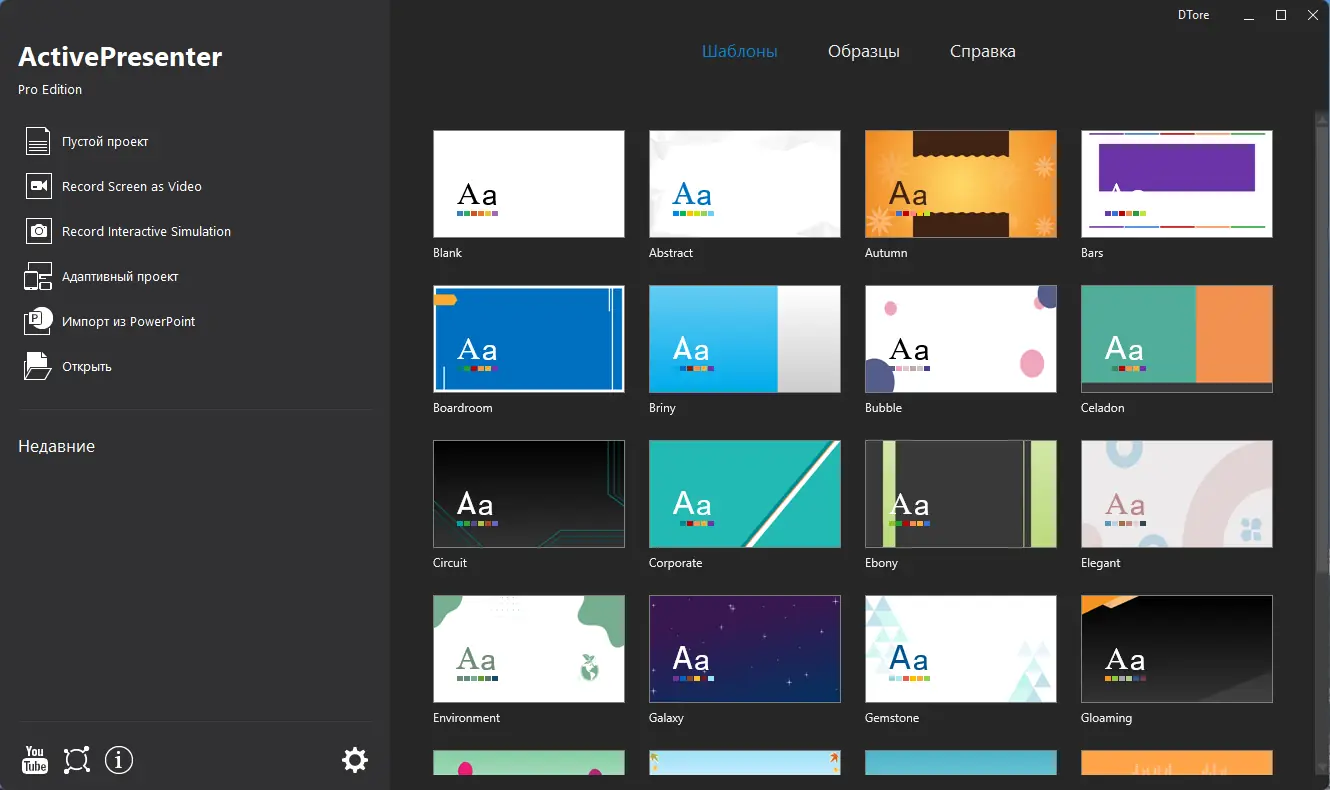This screenshot has height=790, width=1330.
Task: Click the community network icon beside YouTube
Action: tap(77, 760)
